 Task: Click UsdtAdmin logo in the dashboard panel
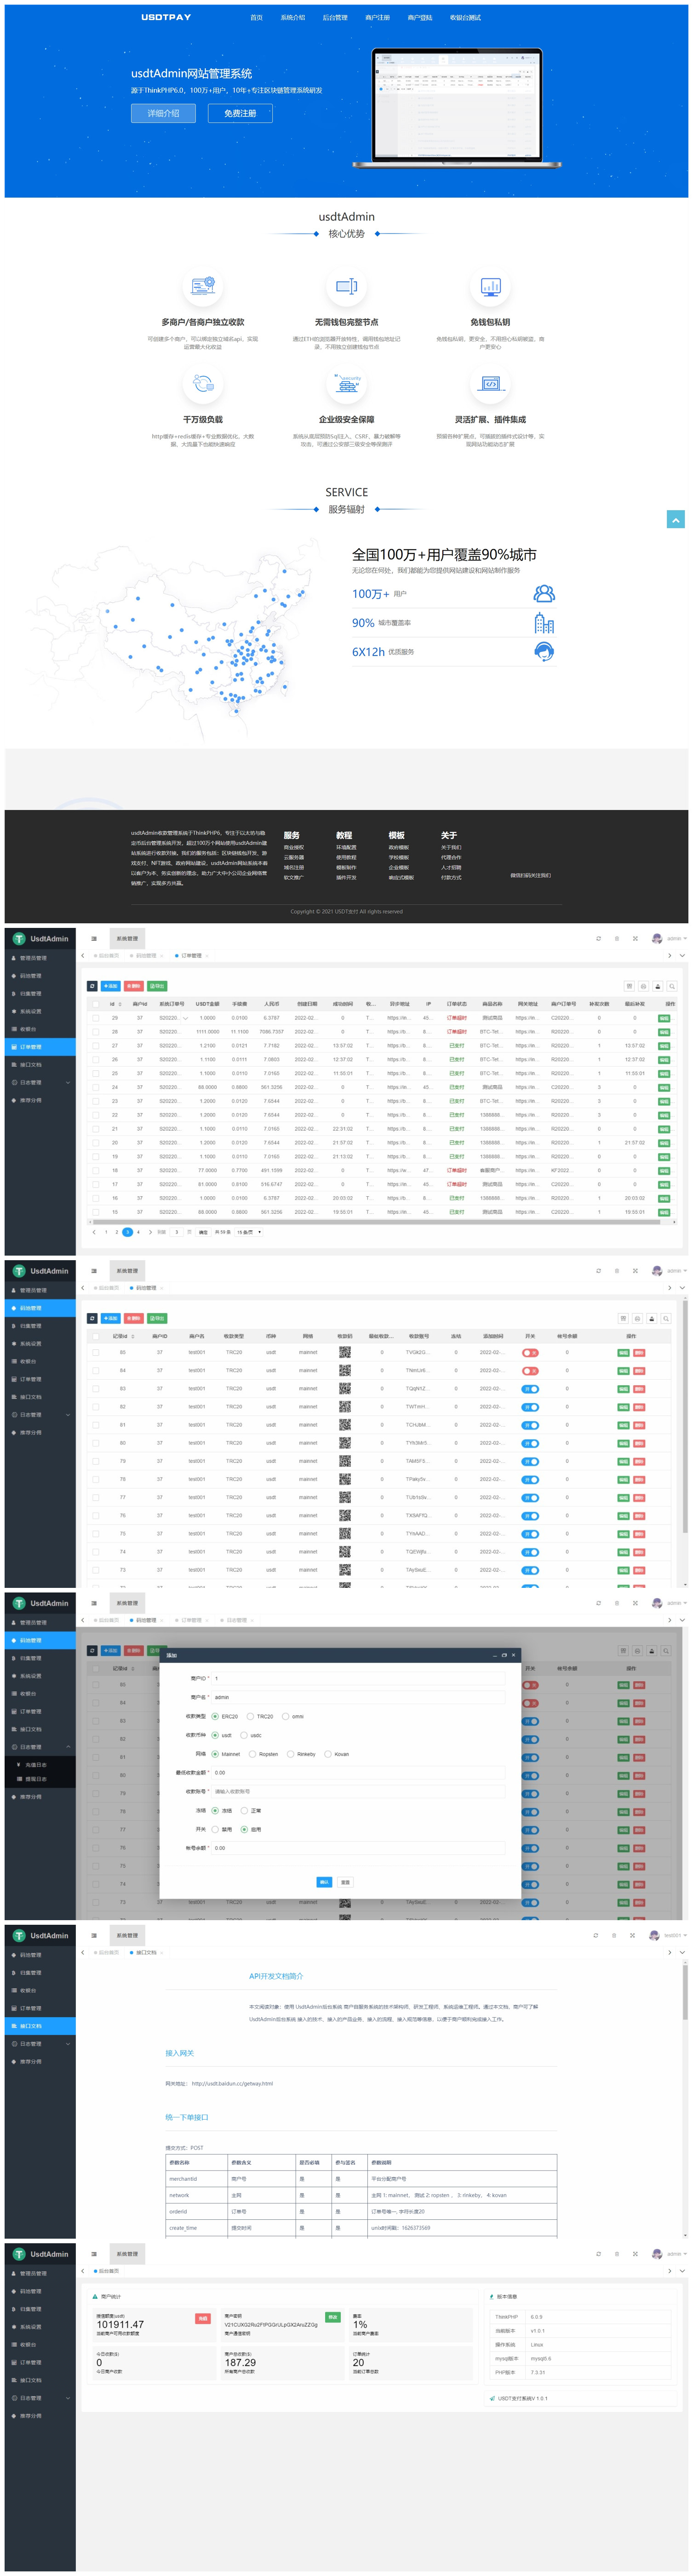pyautogui.click(x=40, y=2254)
